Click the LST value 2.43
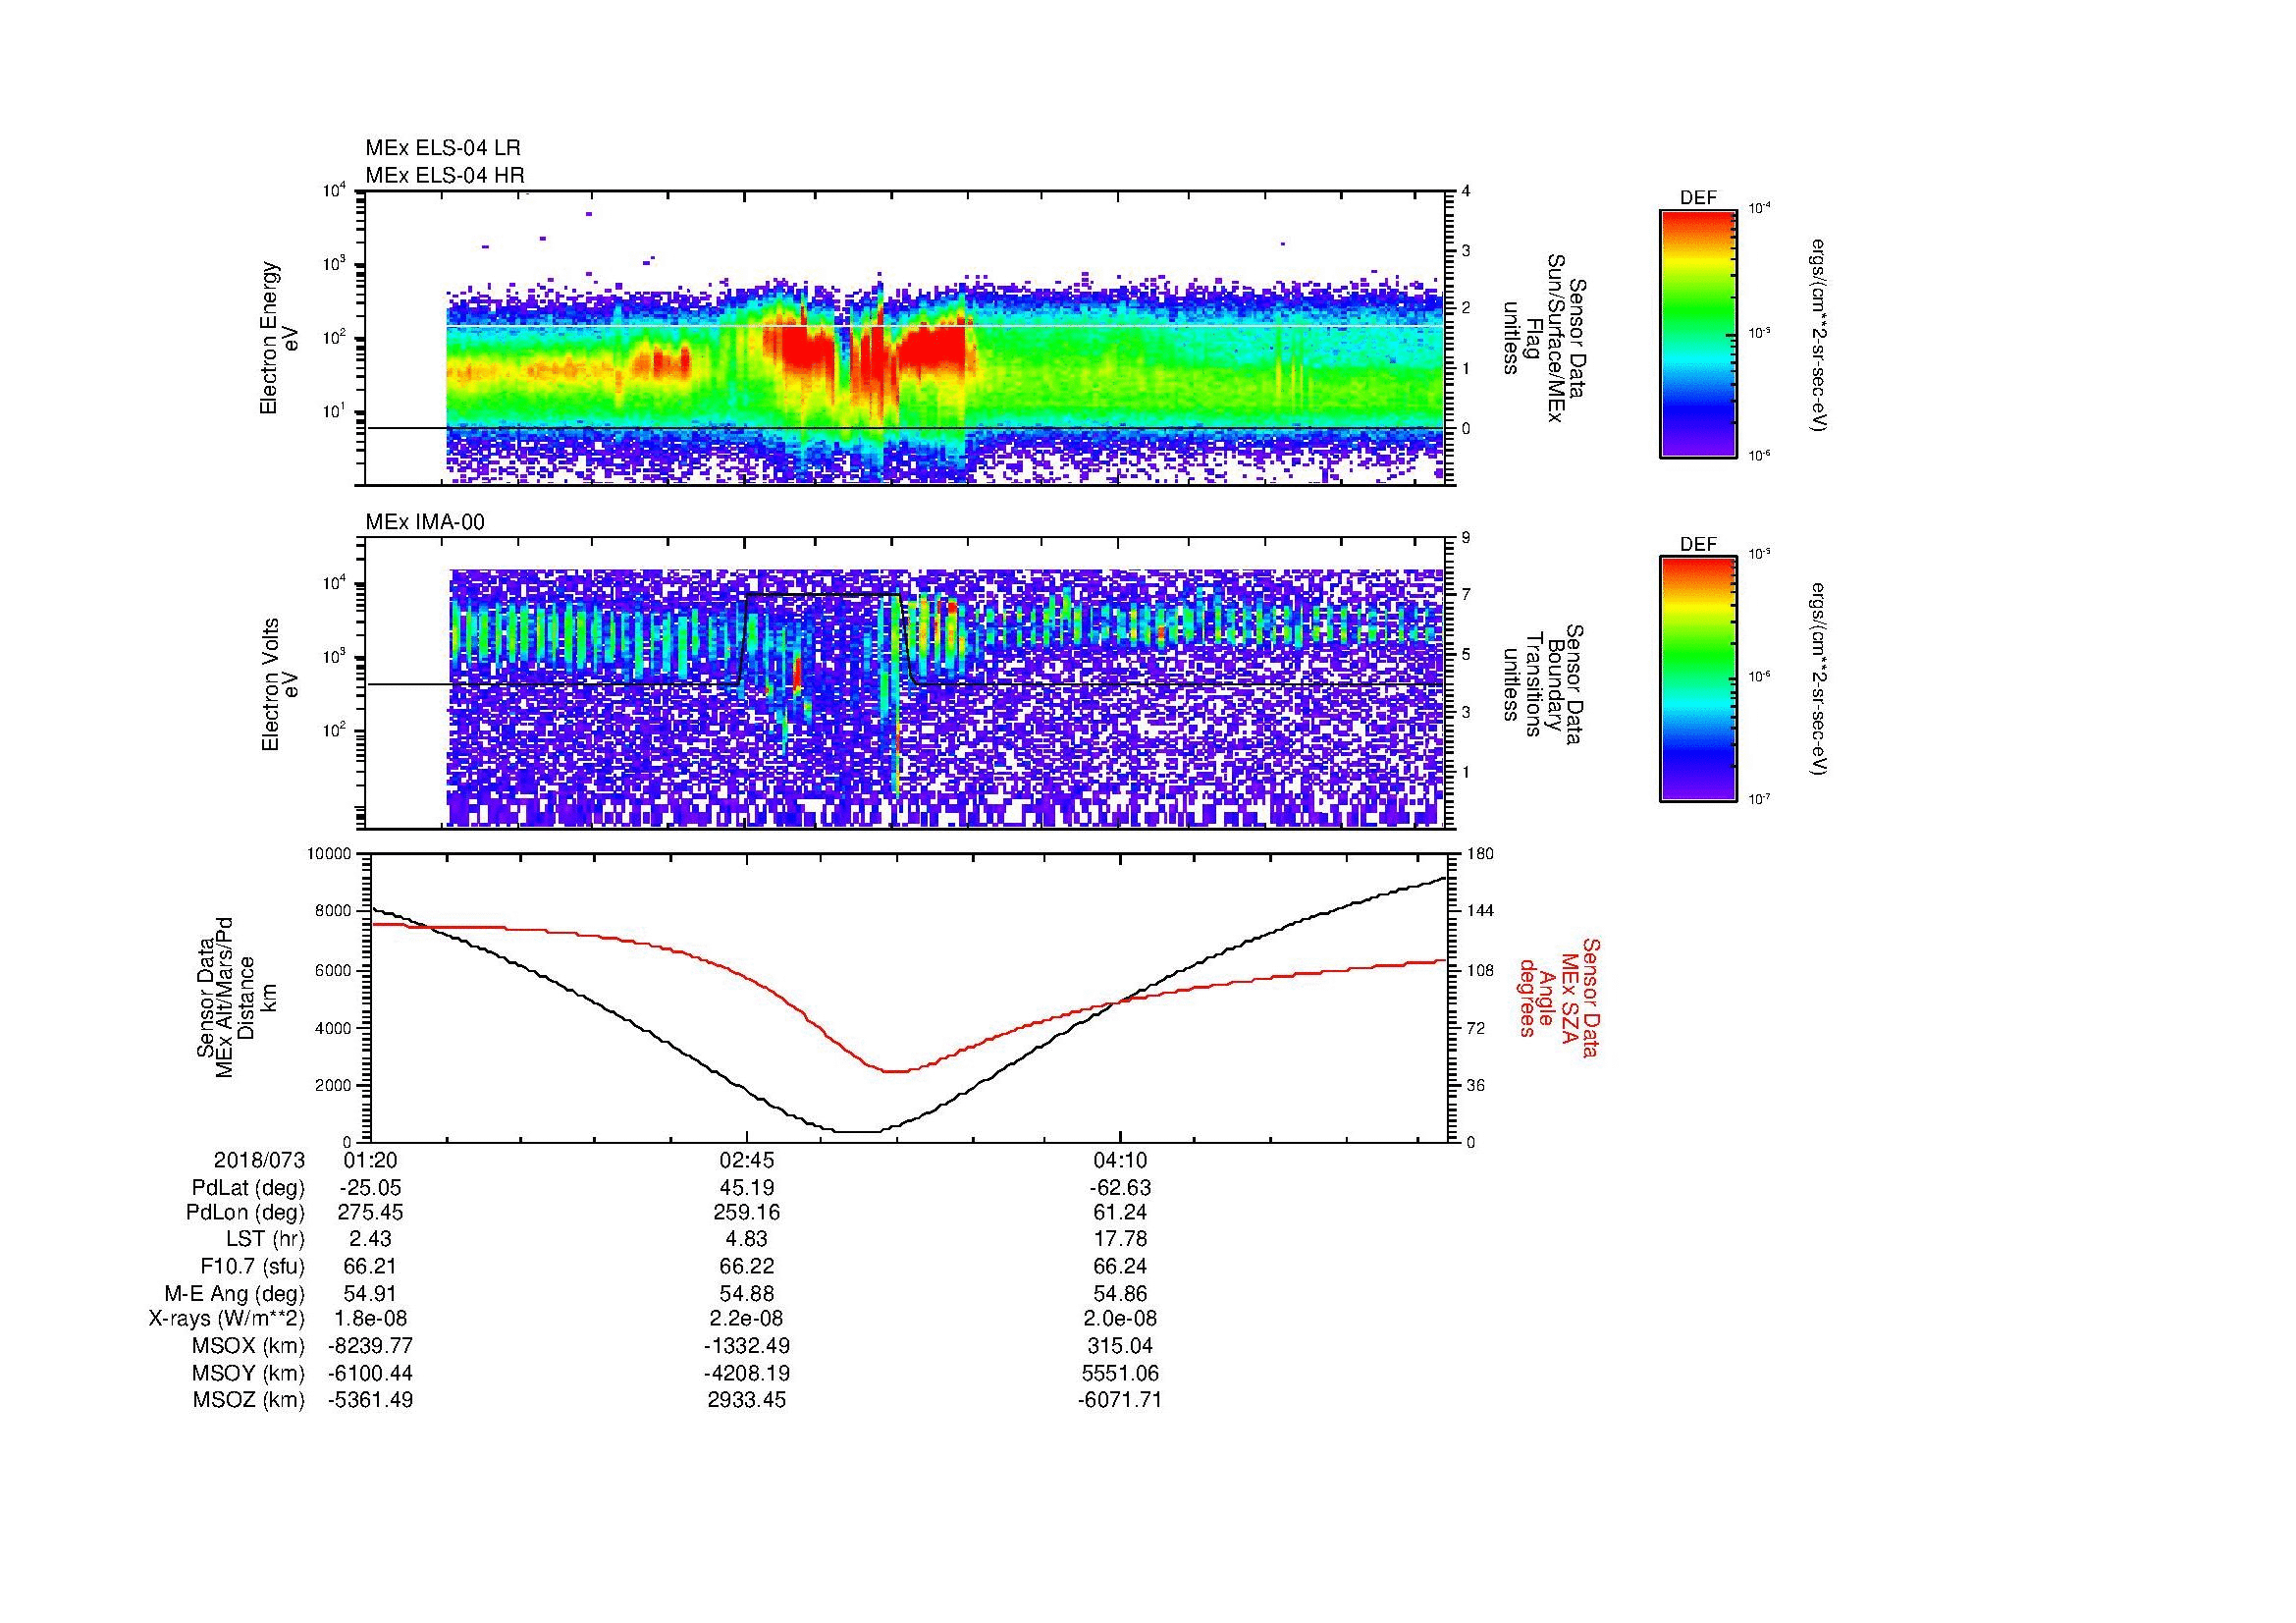The height and width of the screenshot is (1623, 2296). (371, 1239)
